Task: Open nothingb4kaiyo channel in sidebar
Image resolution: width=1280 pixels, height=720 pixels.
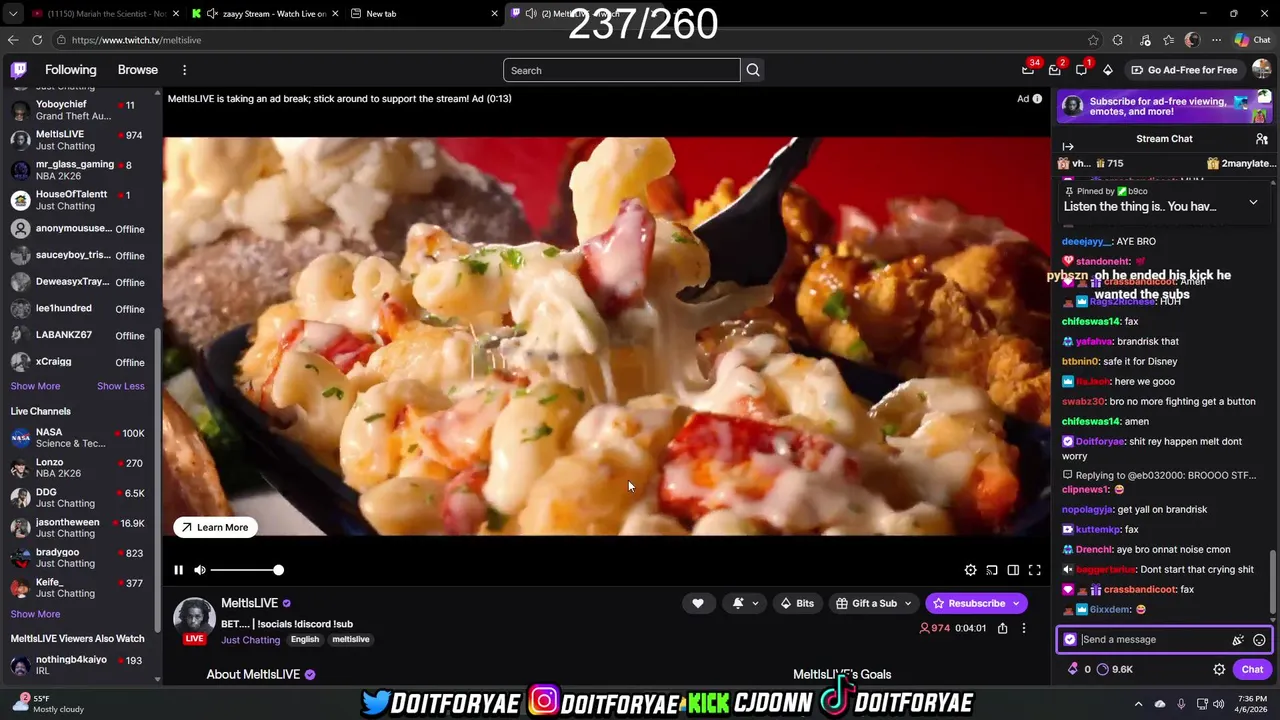Action: [78, 666]
